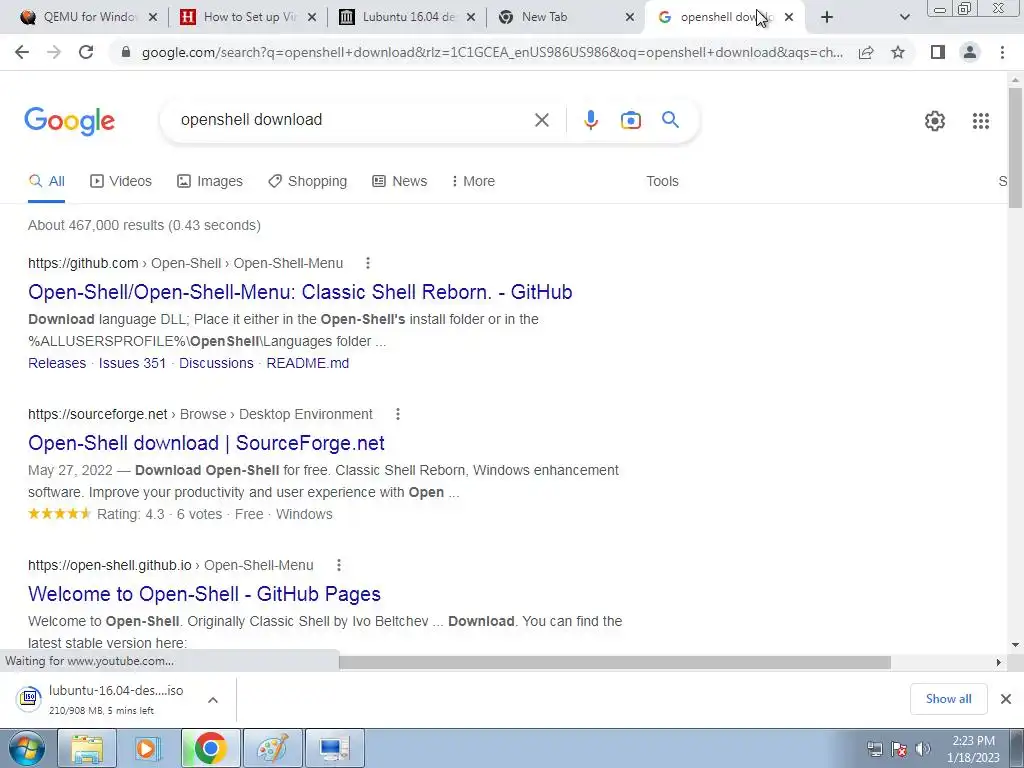Screen dimensions: 1024x768
Task: Launch Windows Media Player from the taskbar
Action: [148, 748]
